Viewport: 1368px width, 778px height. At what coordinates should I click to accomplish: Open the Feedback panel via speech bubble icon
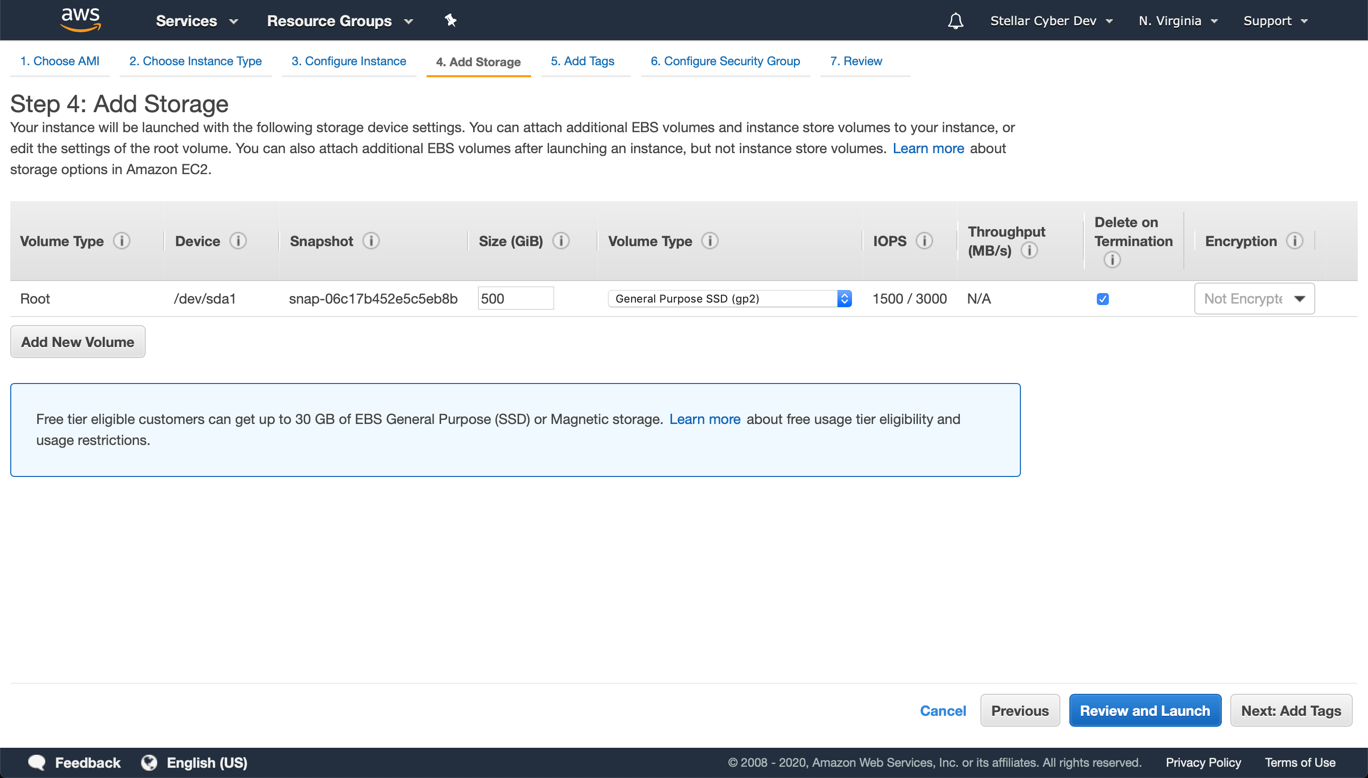tap(37, 762)
